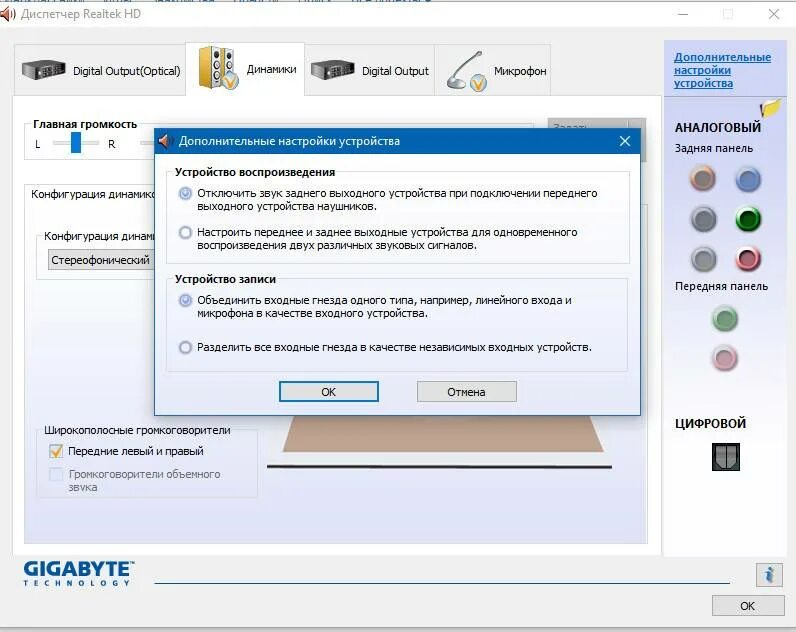
Task: Open connector settings via yellow folder icon
Action: (x=771, y=108)
